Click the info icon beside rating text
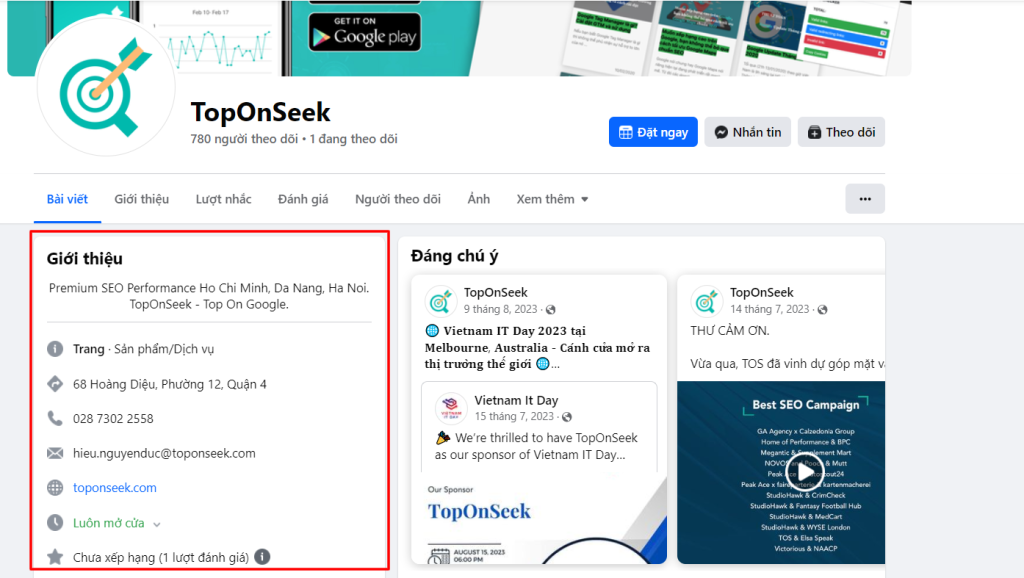 (x=261, y=557)
